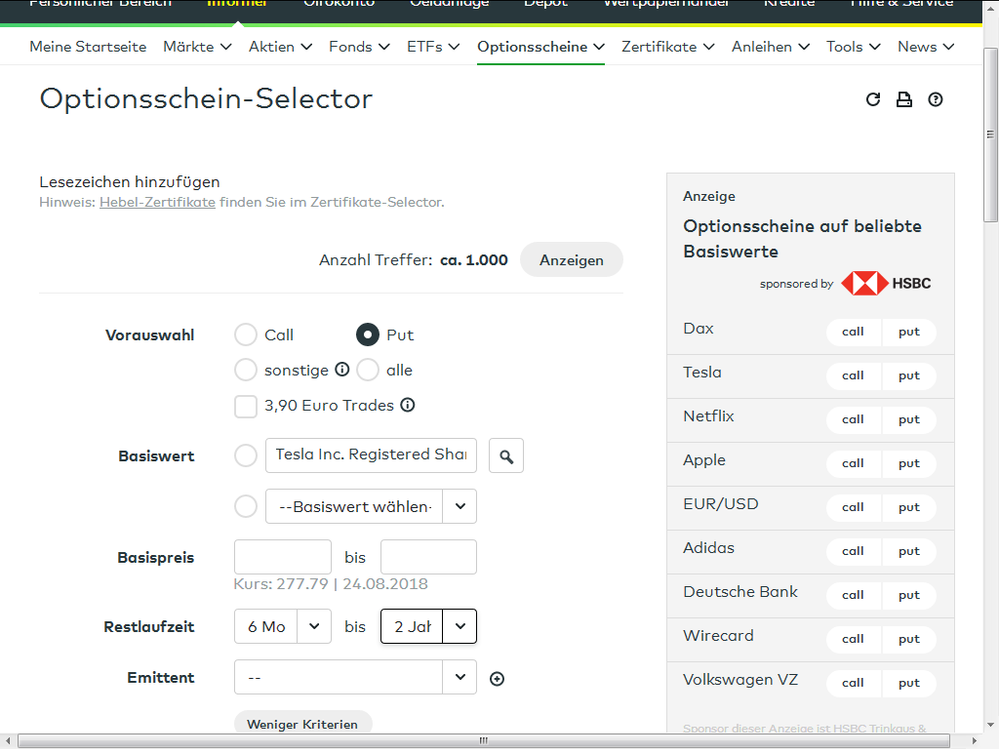Screen dimensions: 999x749
Task: Open the Hebel-Zertifikate link
Action: point(157,202)
